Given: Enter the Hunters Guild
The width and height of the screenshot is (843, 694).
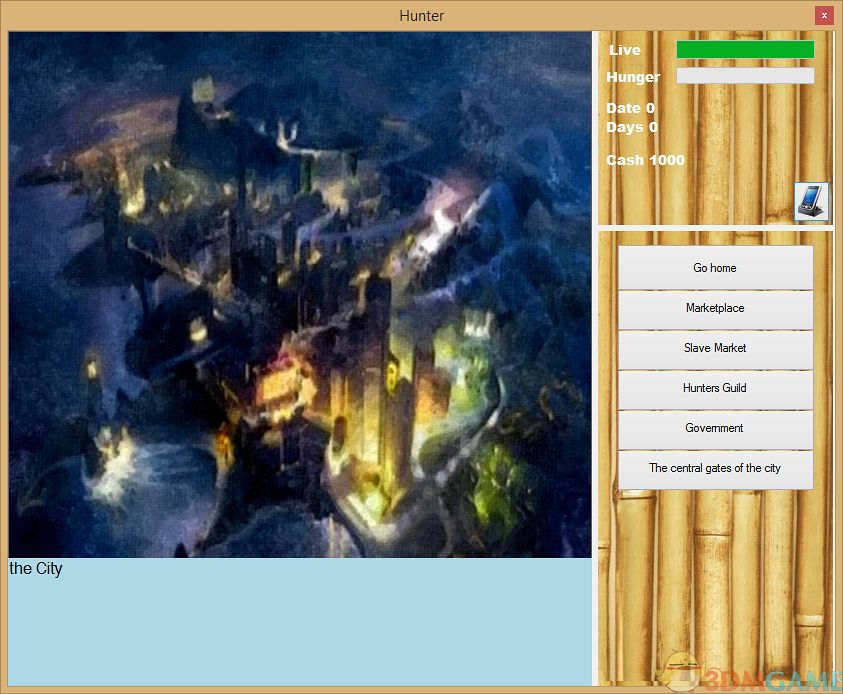Looking at the screenshot, I should point(715,388).
